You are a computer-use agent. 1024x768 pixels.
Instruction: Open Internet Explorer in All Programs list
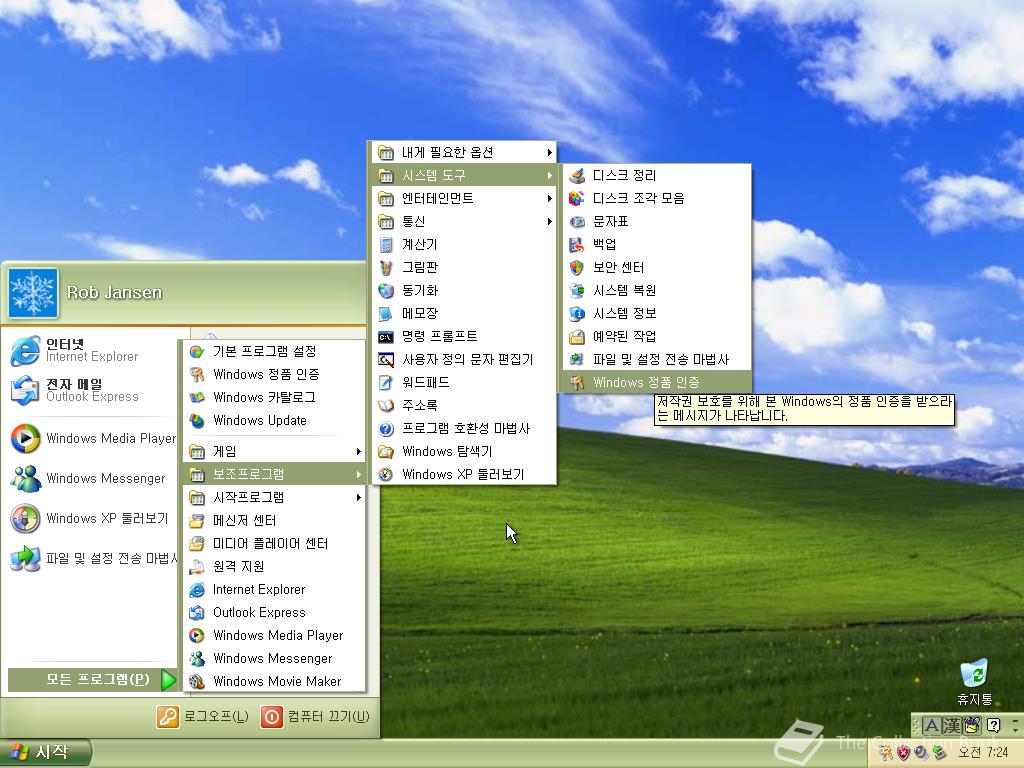coord(274,589)
